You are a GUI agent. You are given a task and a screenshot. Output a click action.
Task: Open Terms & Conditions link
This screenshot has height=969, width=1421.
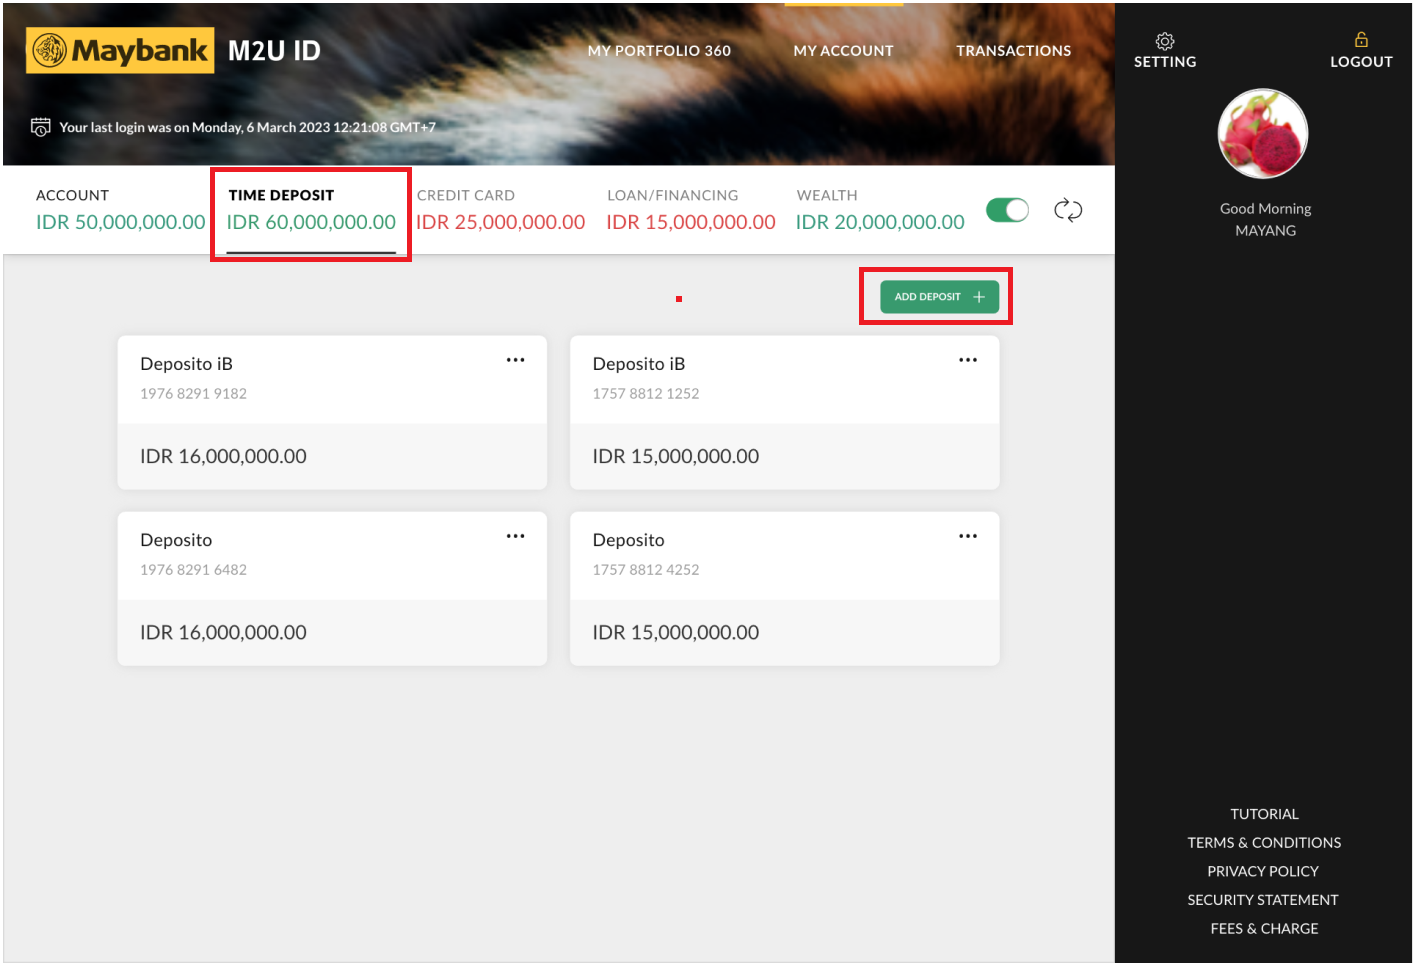pos(1264,843)
